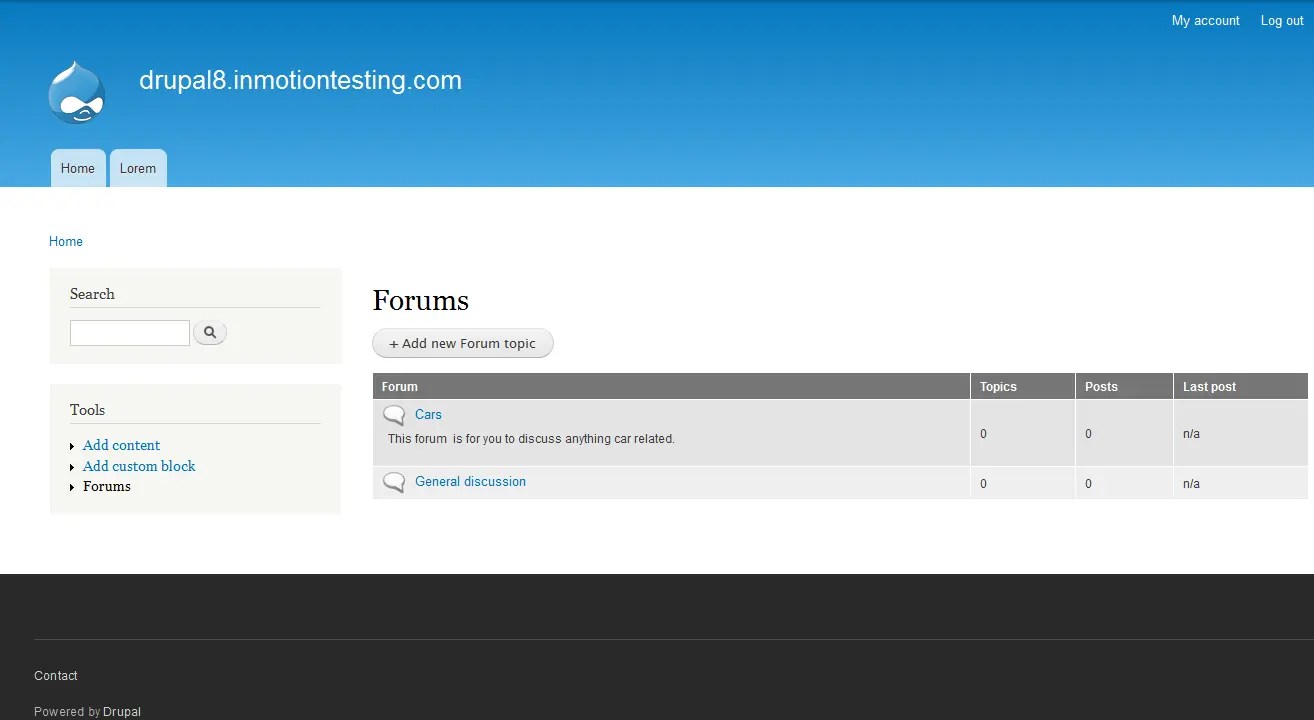Screen dimensions: 1314x720
Task: Select Forums in the Tools menu
Action: [x=107, y=486]
